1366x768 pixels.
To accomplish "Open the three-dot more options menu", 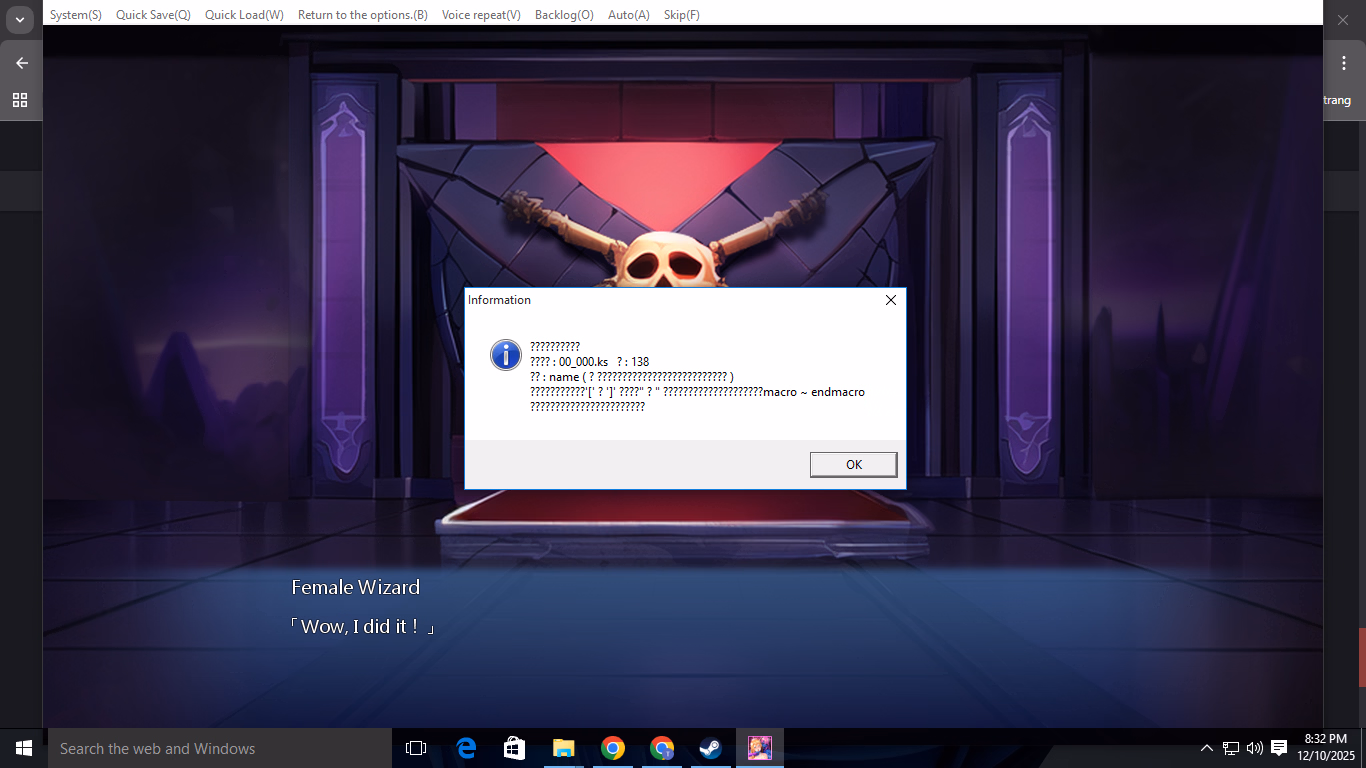I will click(x=1343, y=63).
